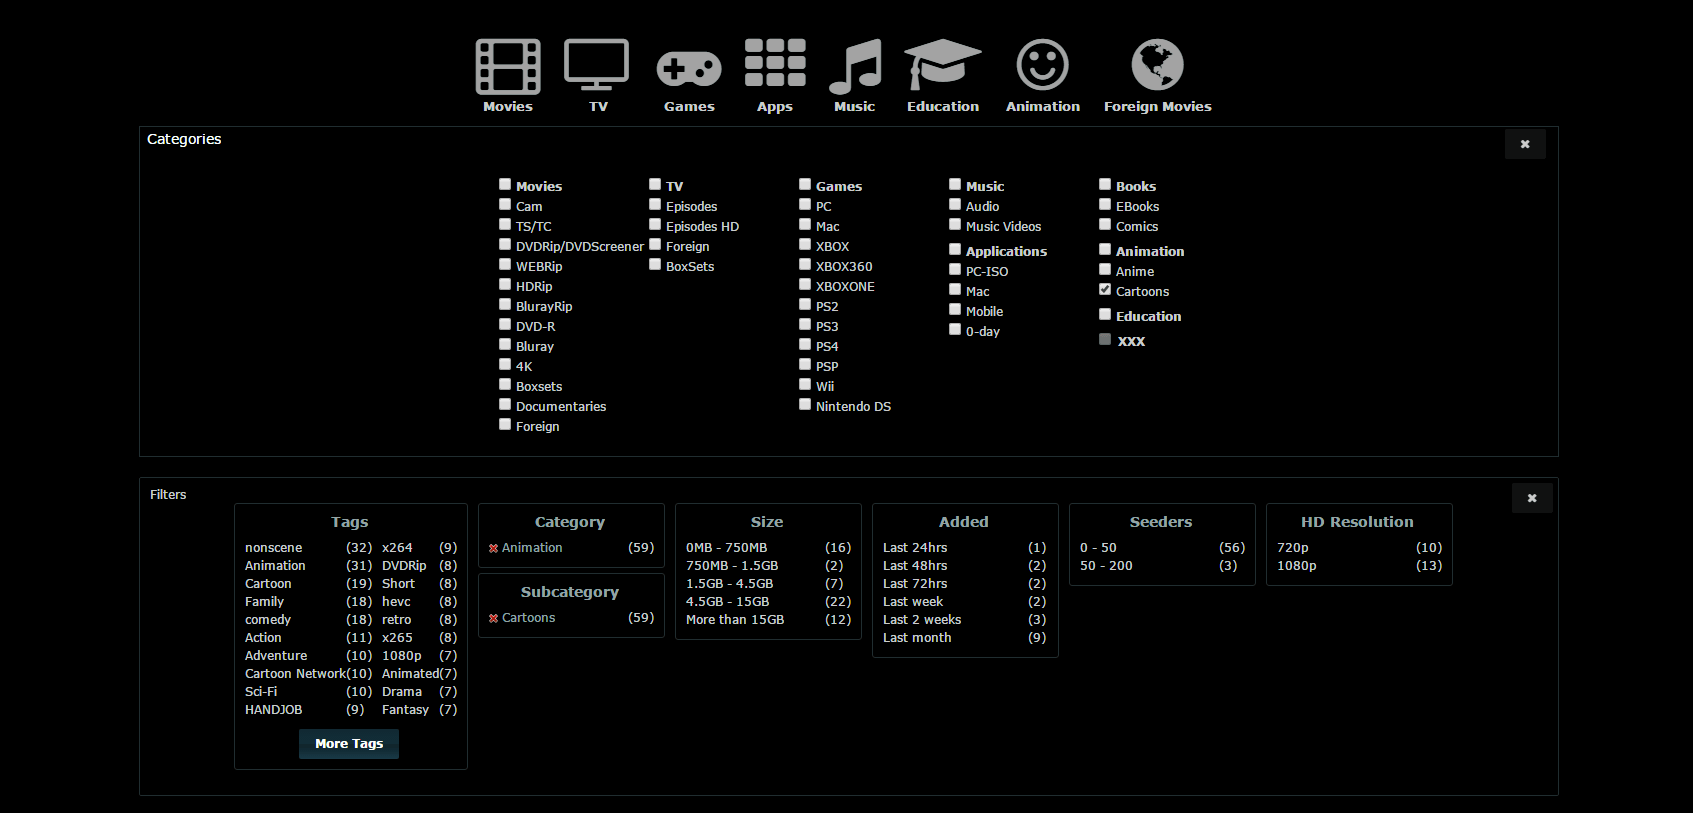Open the Music note icon
The image size is (1693, 813).
pyautogui.click(x=855, y=67)
